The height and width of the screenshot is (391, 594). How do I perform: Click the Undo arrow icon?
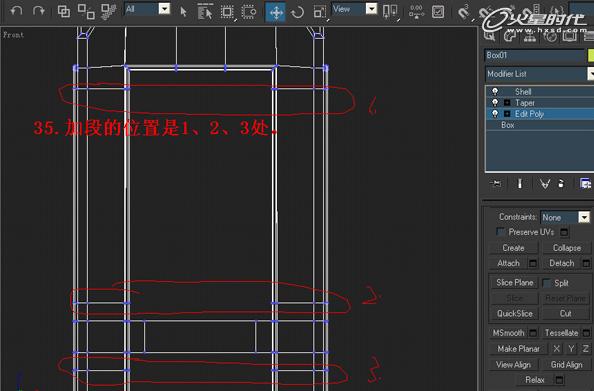coord(16,11)
